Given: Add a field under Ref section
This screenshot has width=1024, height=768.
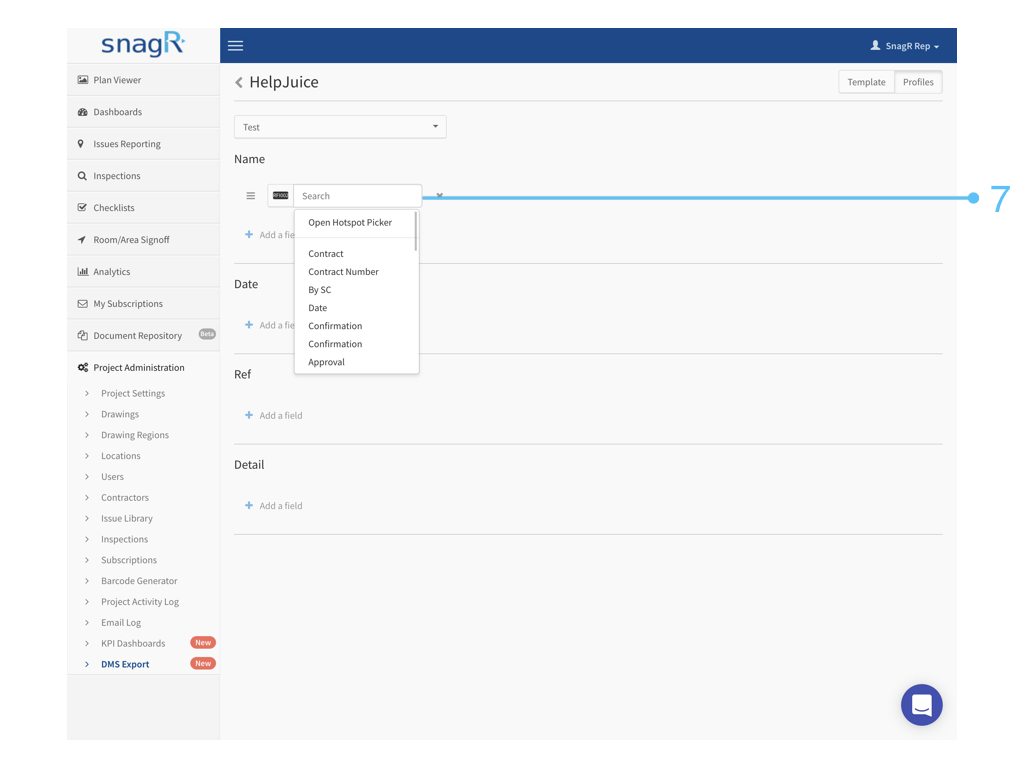Looking at the screenshot, I should 274,415.
